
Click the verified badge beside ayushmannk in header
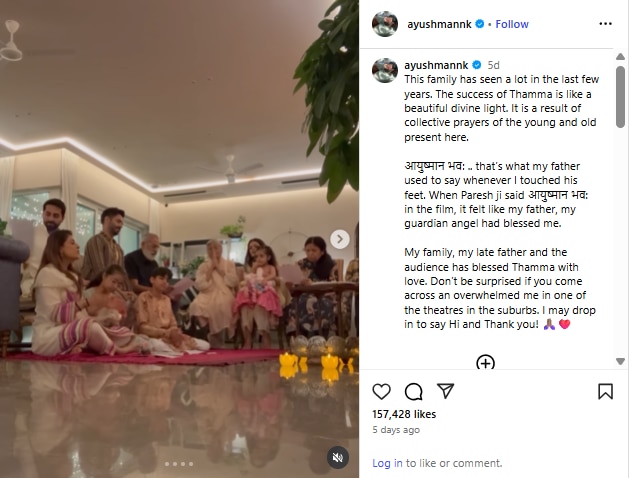click(480, 24)
